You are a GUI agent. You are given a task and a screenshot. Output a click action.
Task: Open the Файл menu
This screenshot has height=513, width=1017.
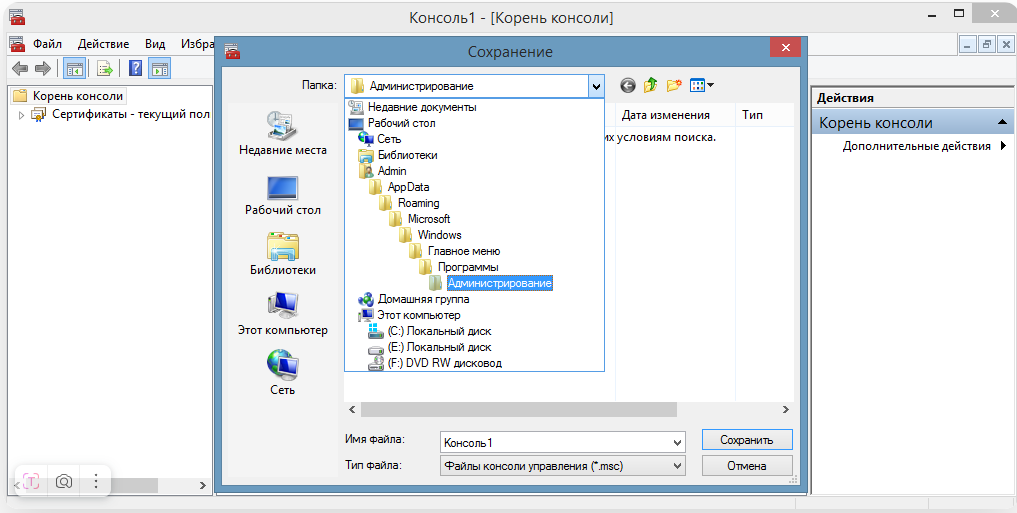pos(46,44)
